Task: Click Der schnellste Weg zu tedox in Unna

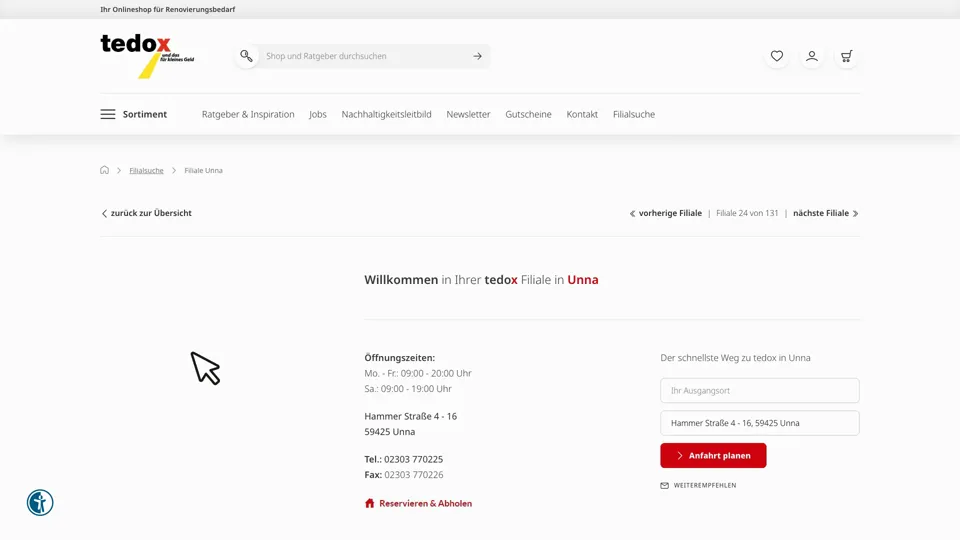Action: (735, 358)
